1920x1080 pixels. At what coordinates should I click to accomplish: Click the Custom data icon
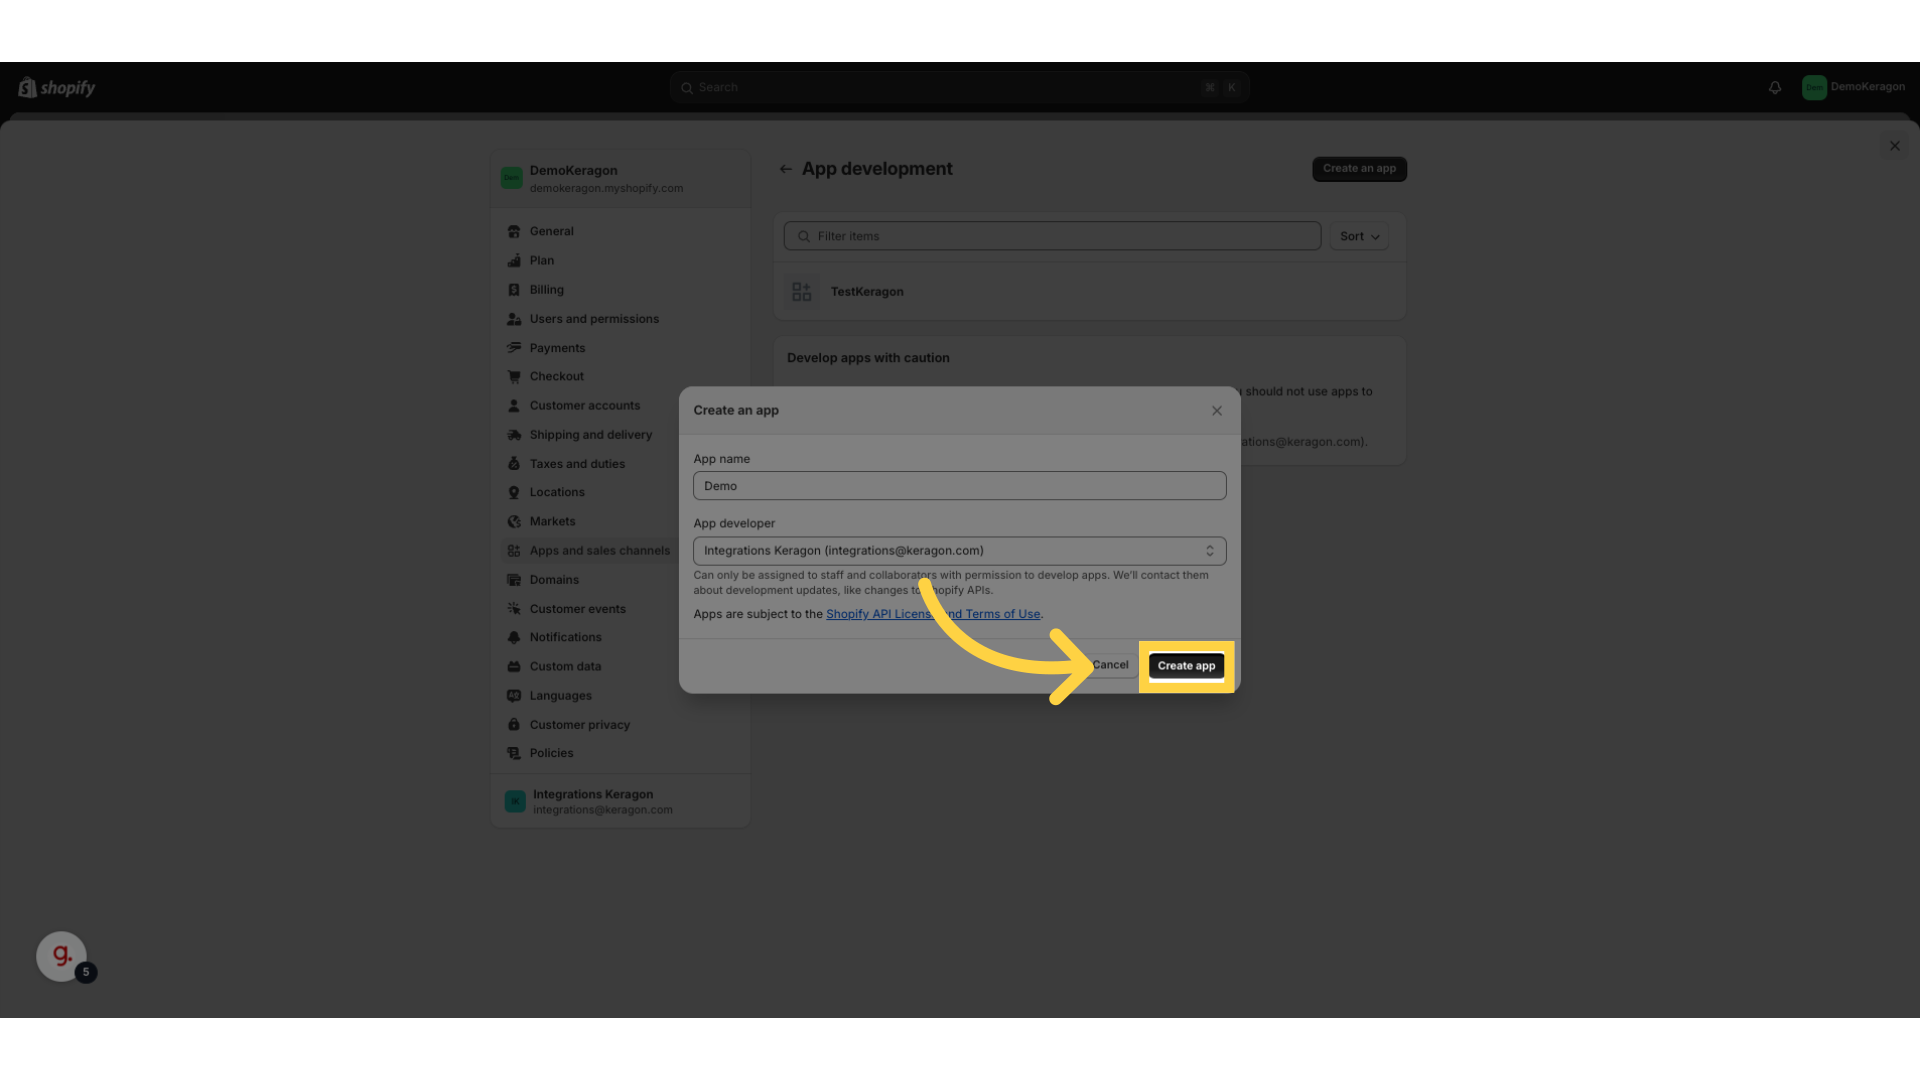click(514, 667)
